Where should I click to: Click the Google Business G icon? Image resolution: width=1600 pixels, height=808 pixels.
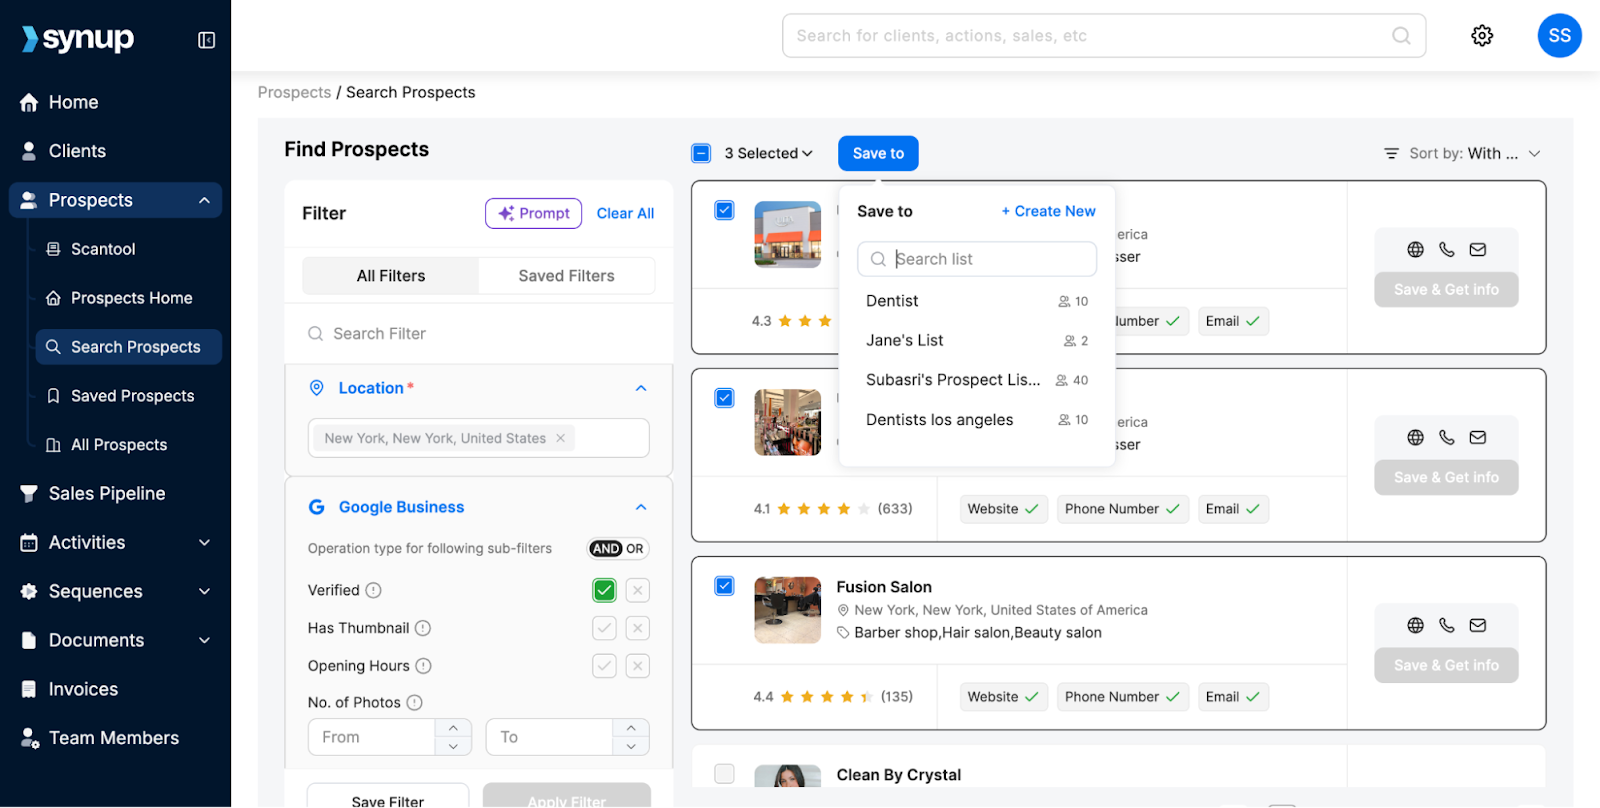pyautogui.click(x=316, y=507)
